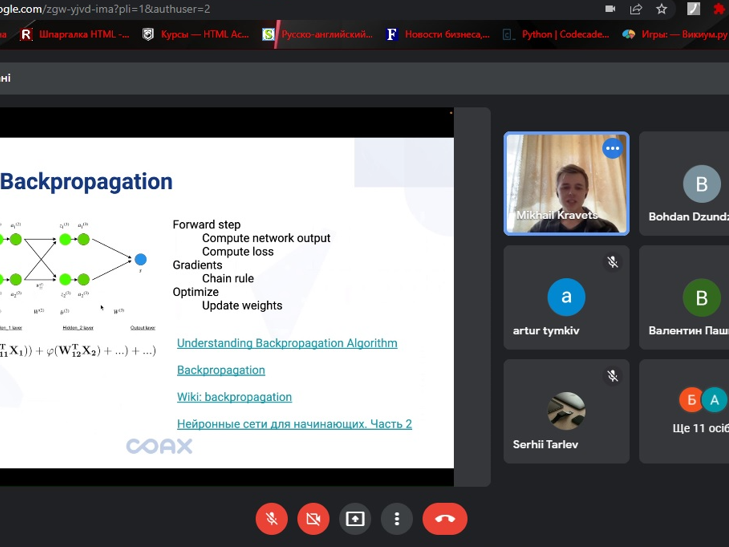The height and width of the screenshot is (547, 729).
Task: Select Bohdan participant tile
Action: (690, 184)
